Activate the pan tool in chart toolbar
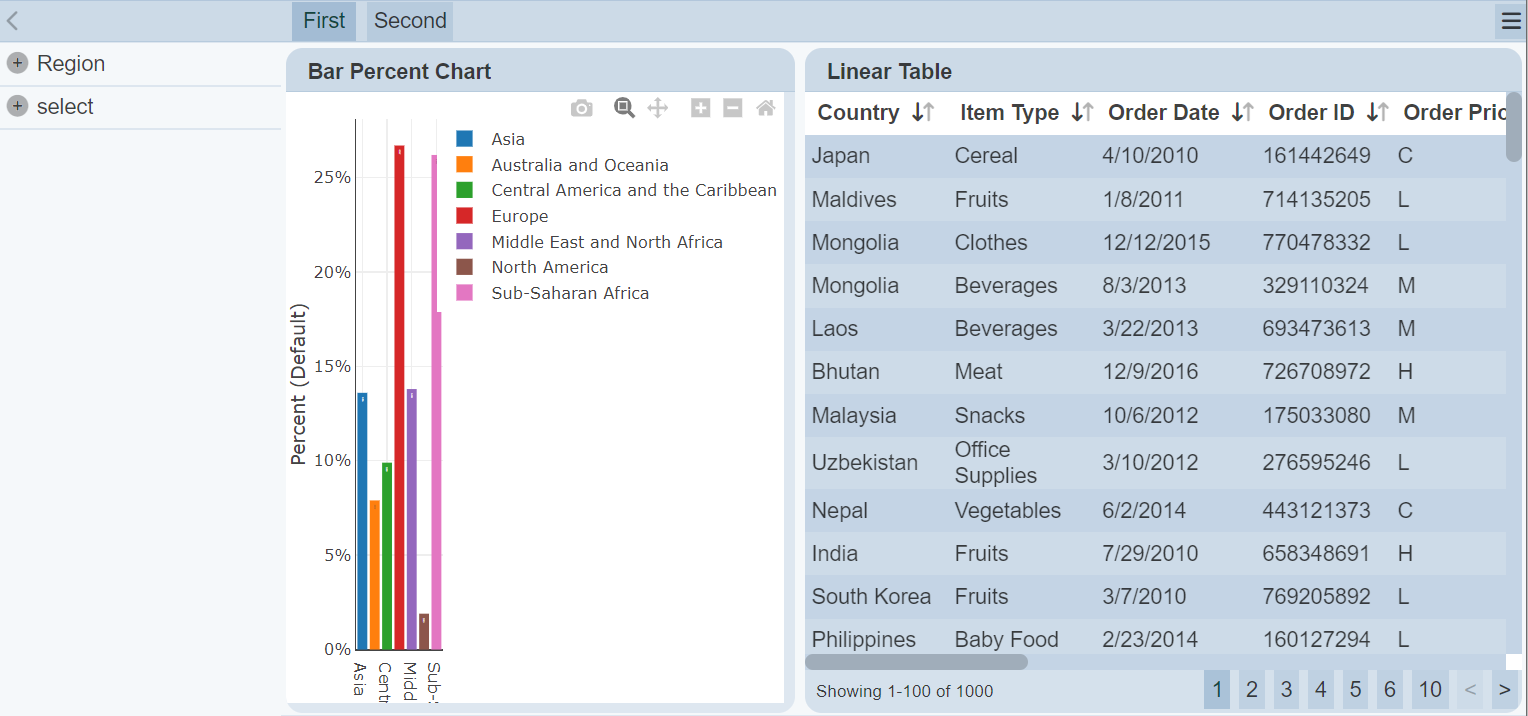The width and height of the screenshot is (1528, 716). point(657,108)
